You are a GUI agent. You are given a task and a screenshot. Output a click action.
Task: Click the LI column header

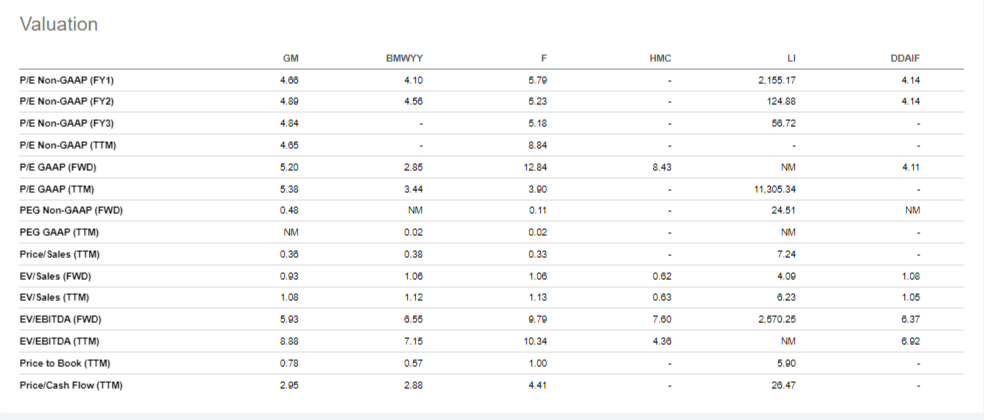(x=791, y=58)
